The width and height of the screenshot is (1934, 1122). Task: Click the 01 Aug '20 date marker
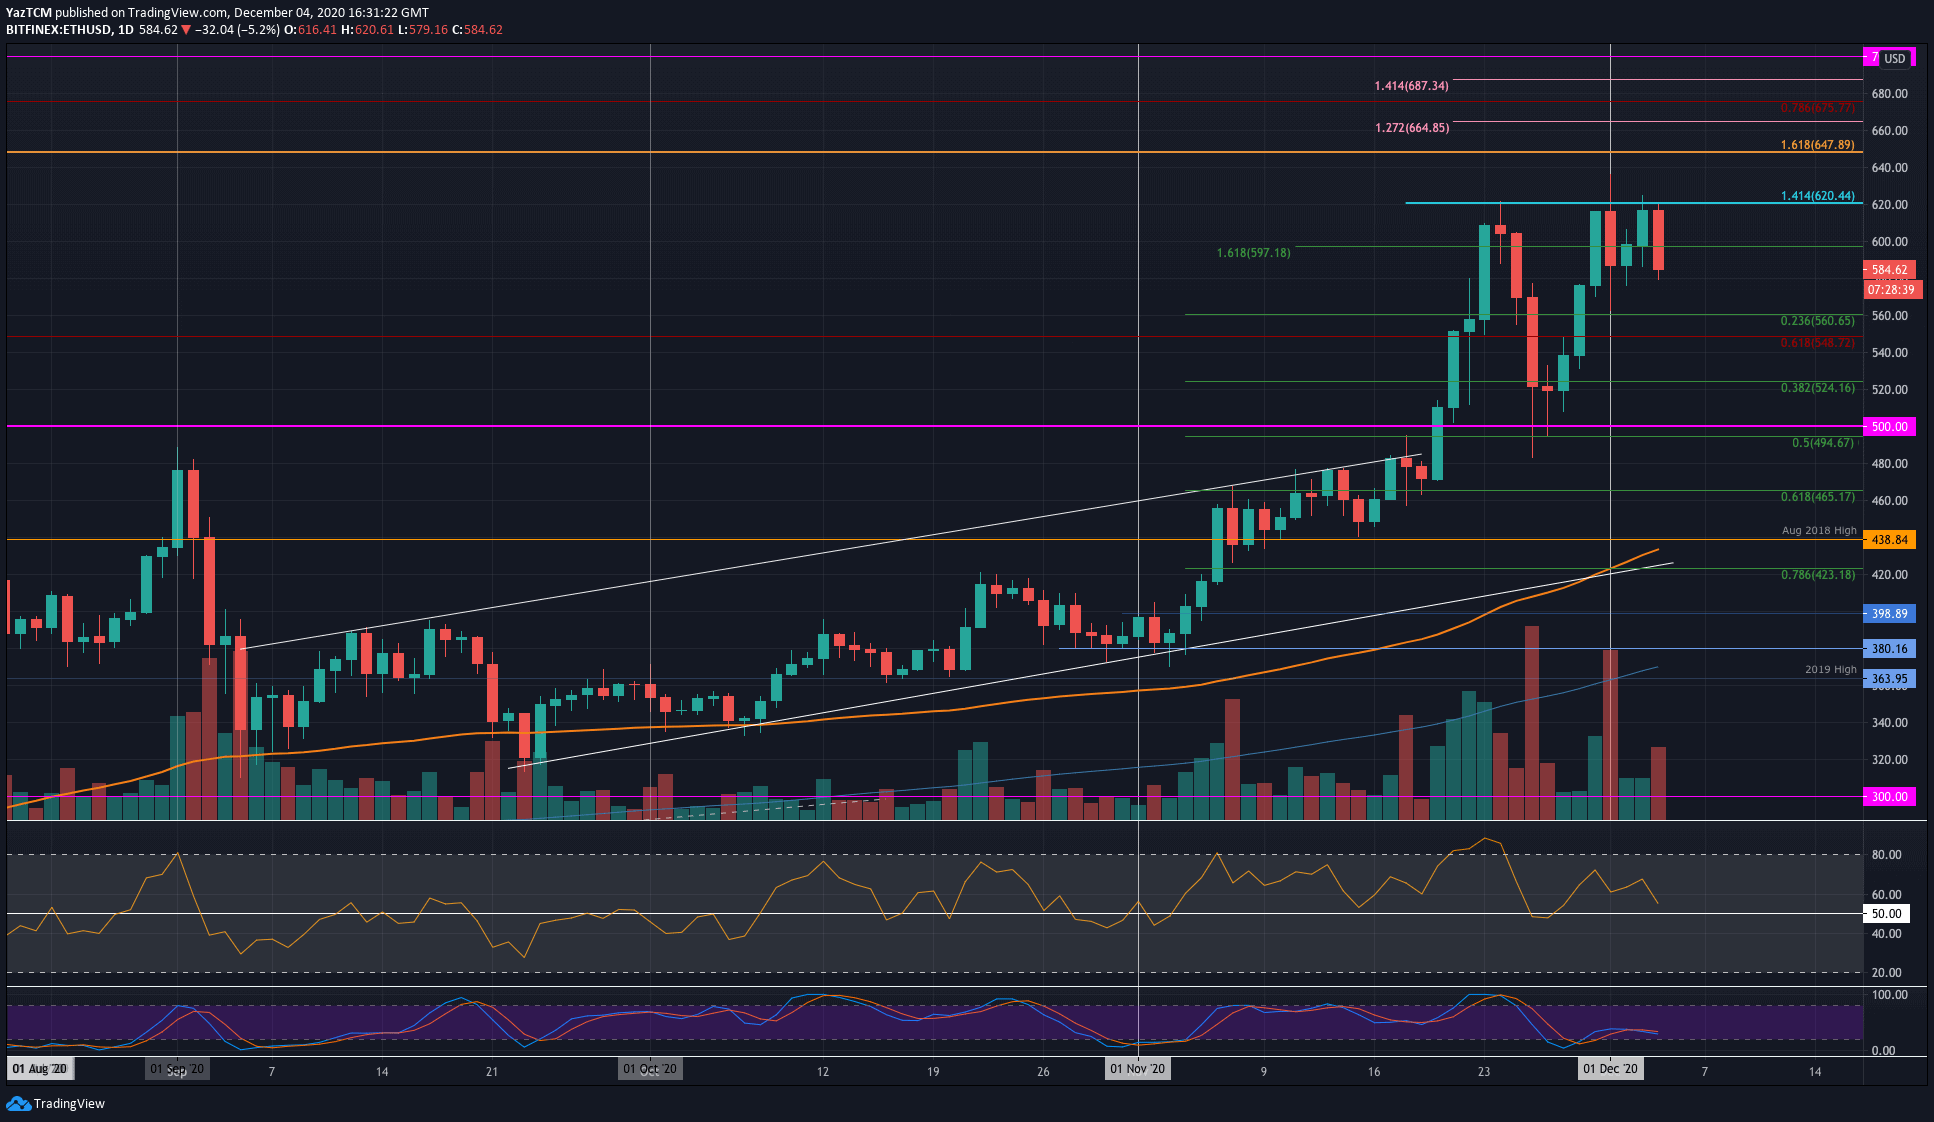point(40,1069)
